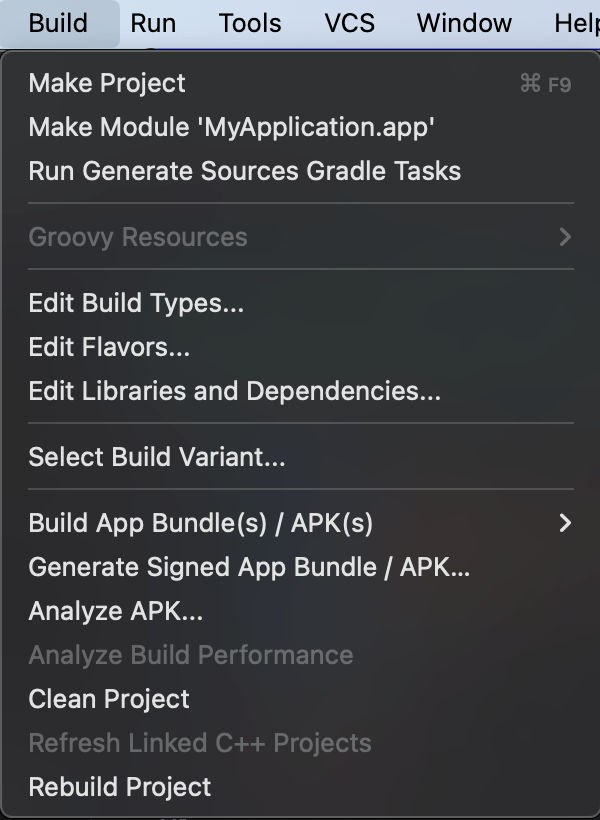The image size is (600, 820).
Task: Open Edit Build Types dialog
Action: [x=300, y=303]
